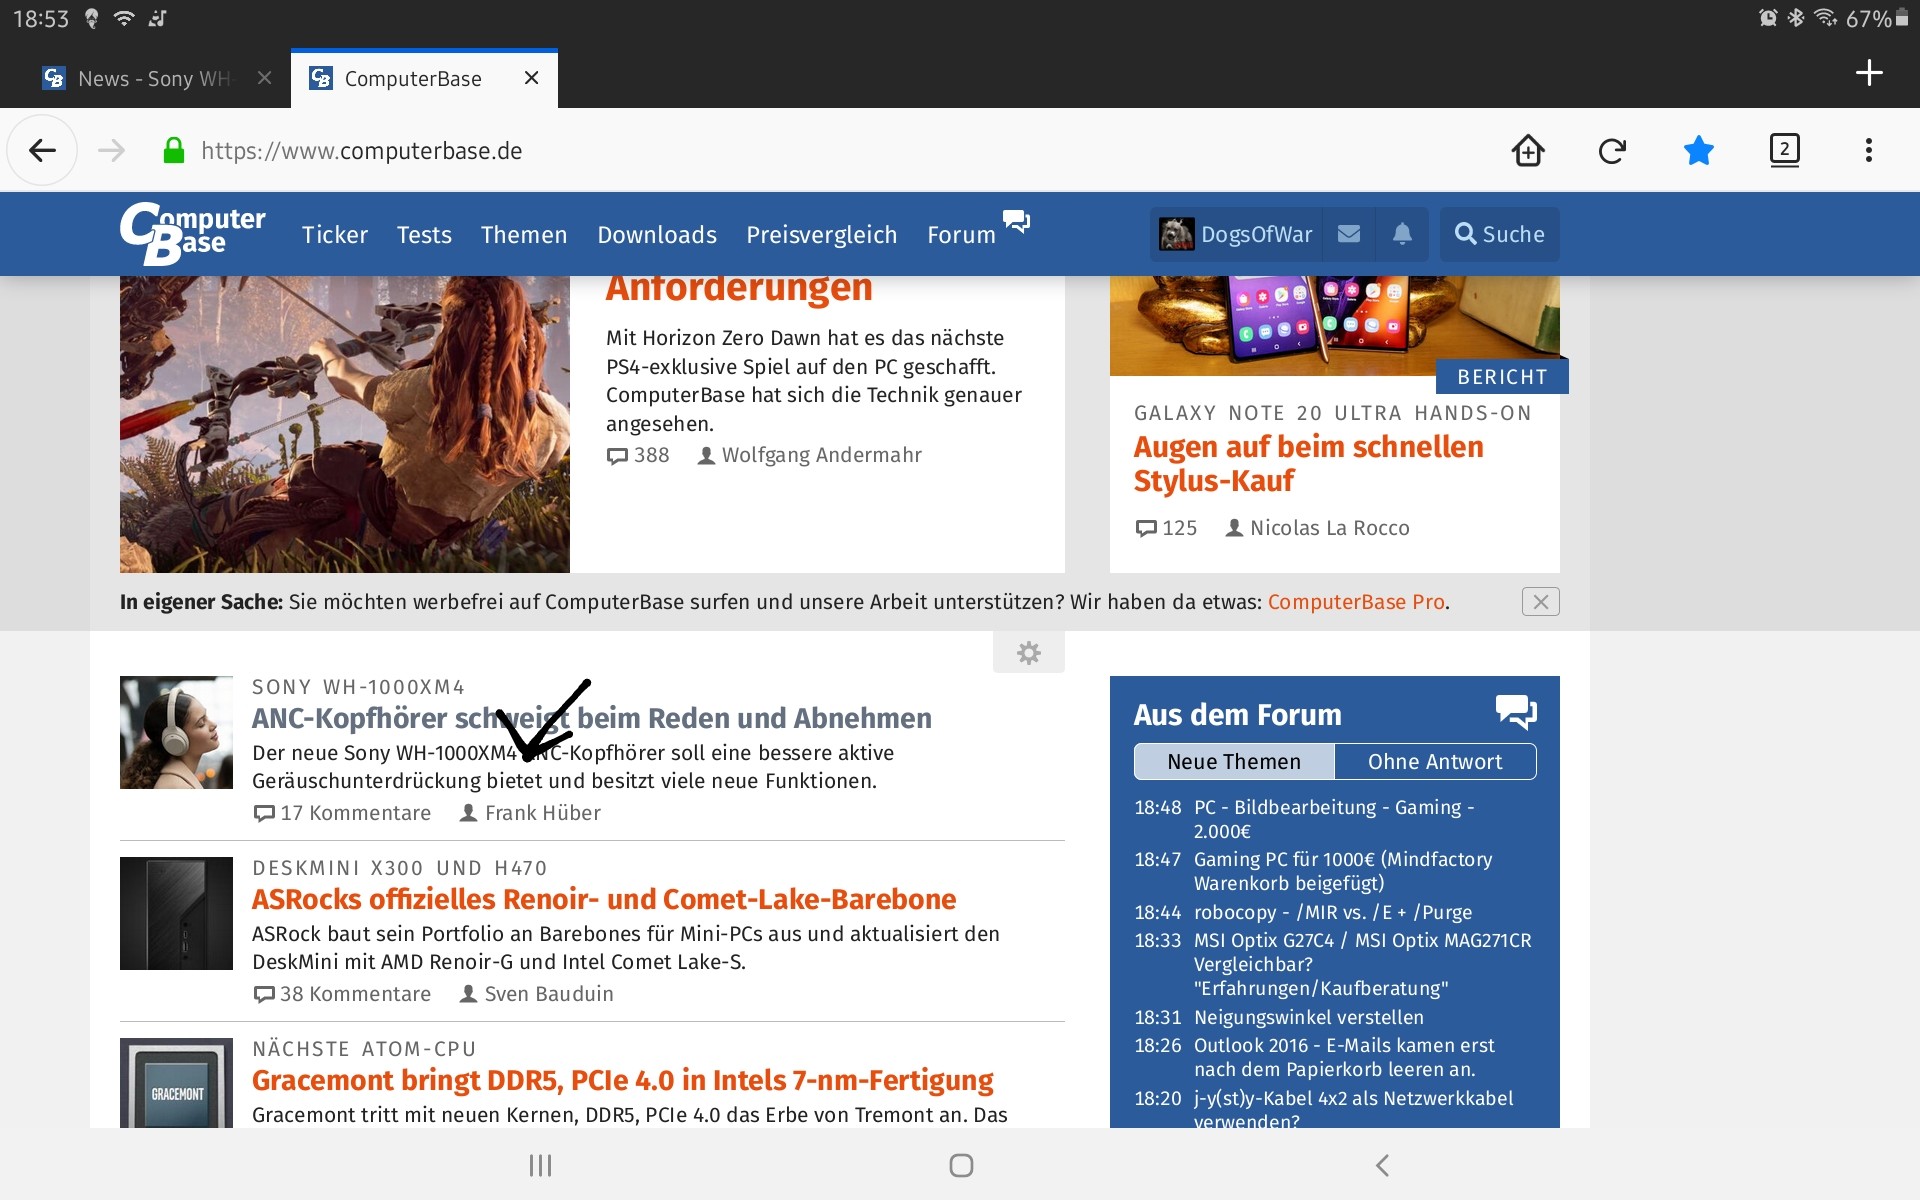Screen dimensions: 1920x1200
Task: Click the speech bubble icon next to Forum
Action: (1017, 222)
